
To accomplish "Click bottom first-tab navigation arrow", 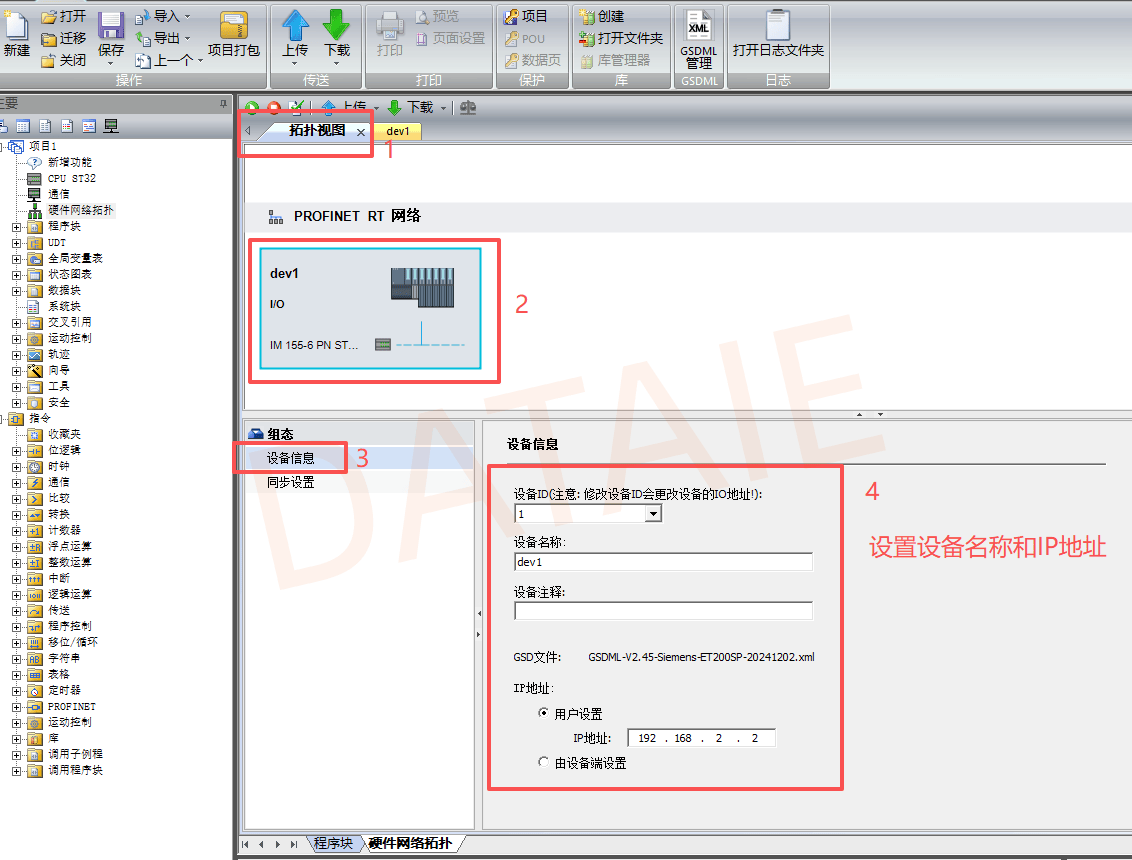I will coord(245,844).
